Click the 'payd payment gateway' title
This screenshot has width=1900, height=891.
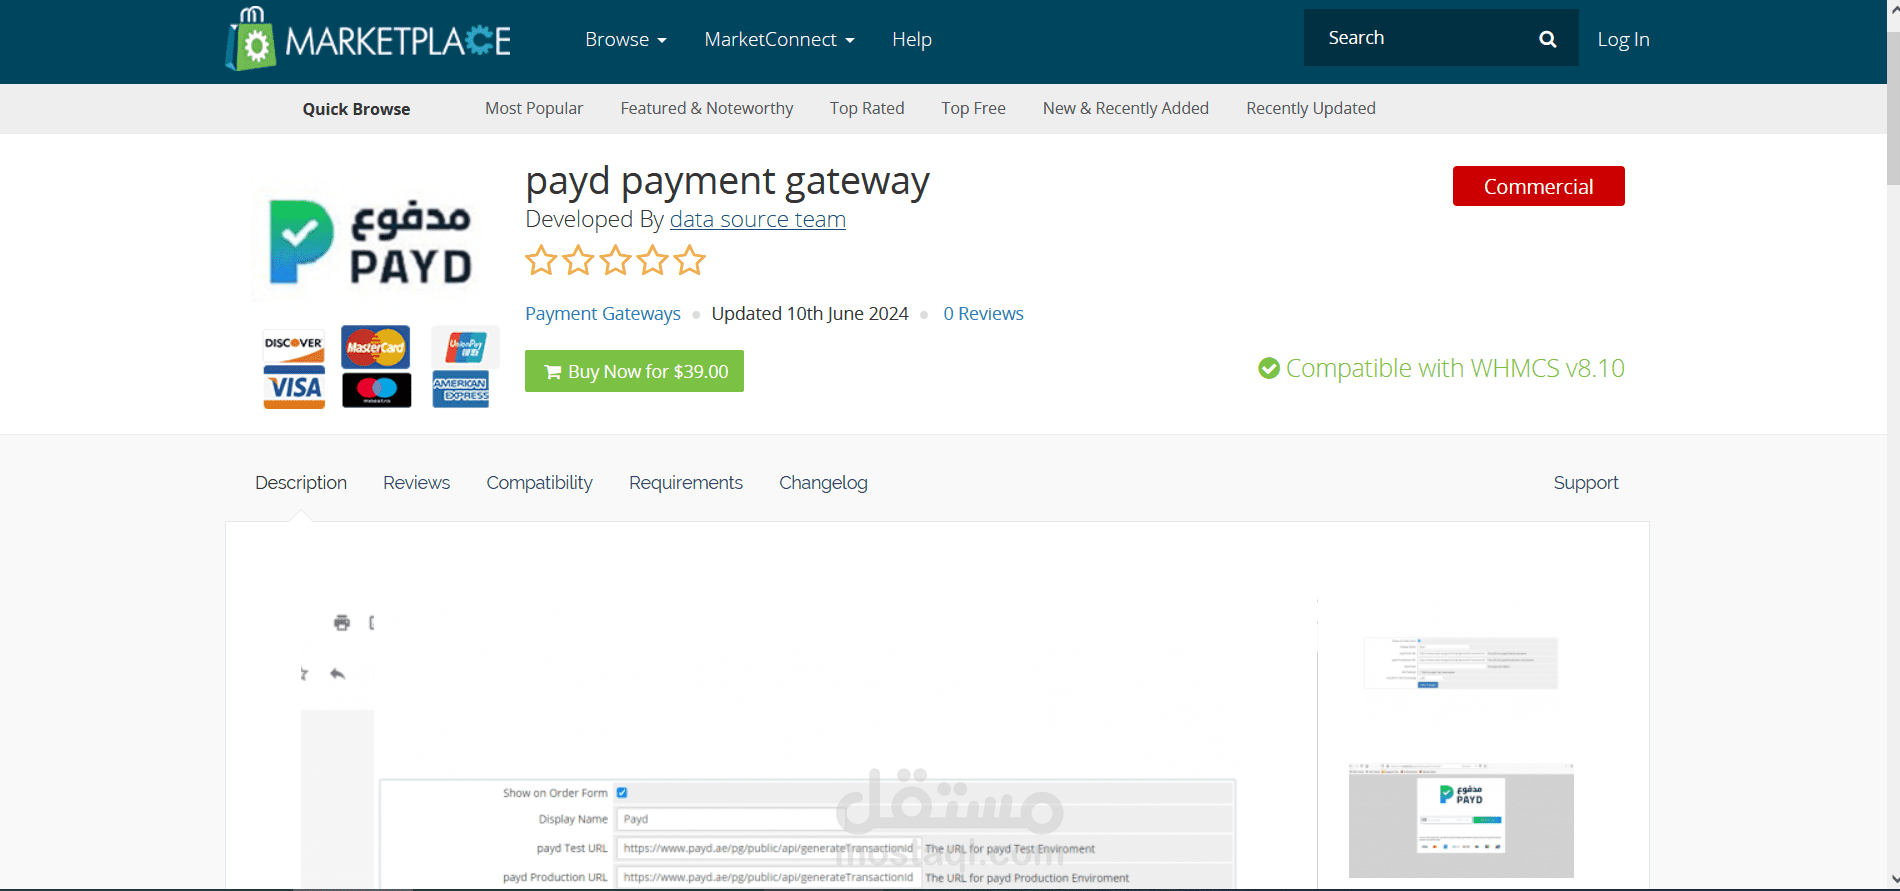(x=727, y=182)
